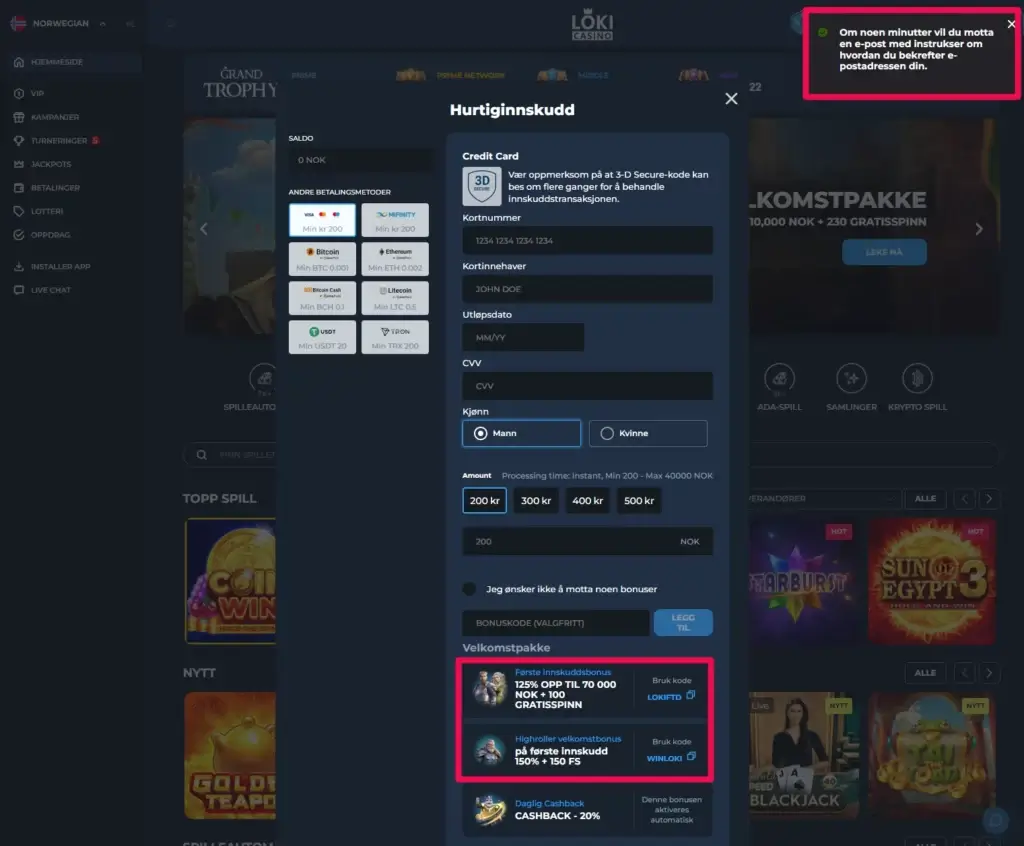This screenshot has width=1024, height=846.
Task: Select the TRON payment method
Action: click(x=395, y=337)
